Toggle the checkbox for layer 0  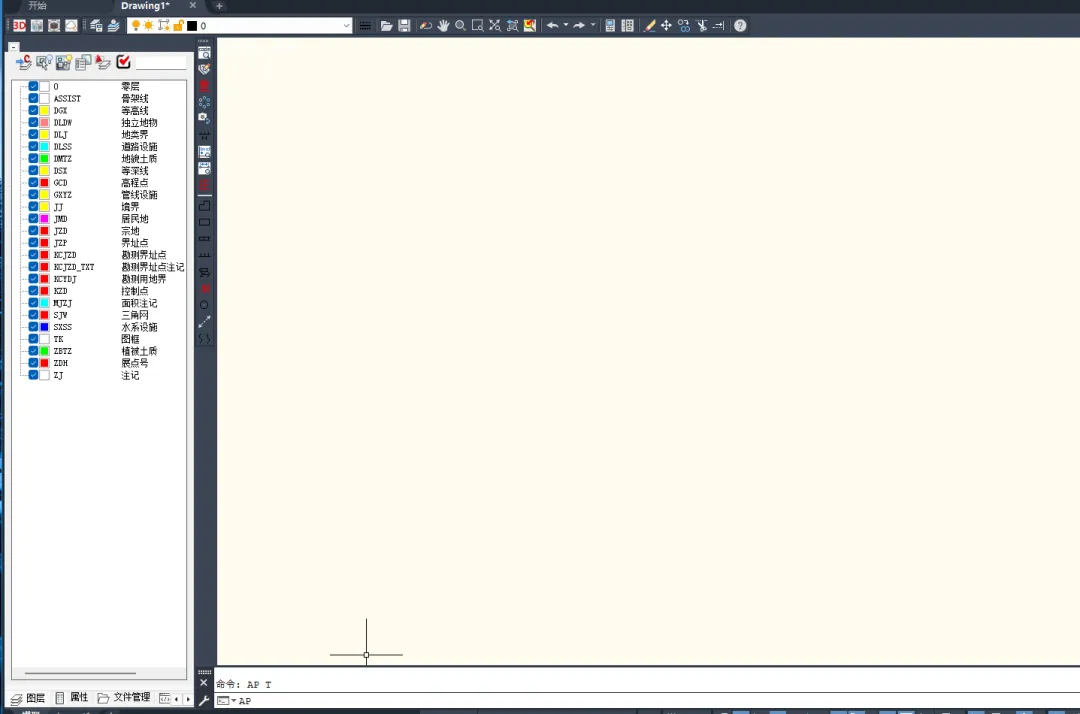(33, 86)
